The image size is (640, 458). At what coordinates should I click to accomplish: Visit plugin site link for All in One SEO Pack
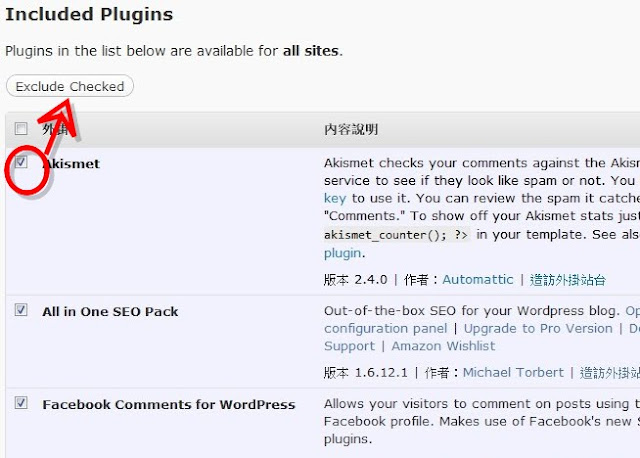pyautogui.click(x=610, y=373)
